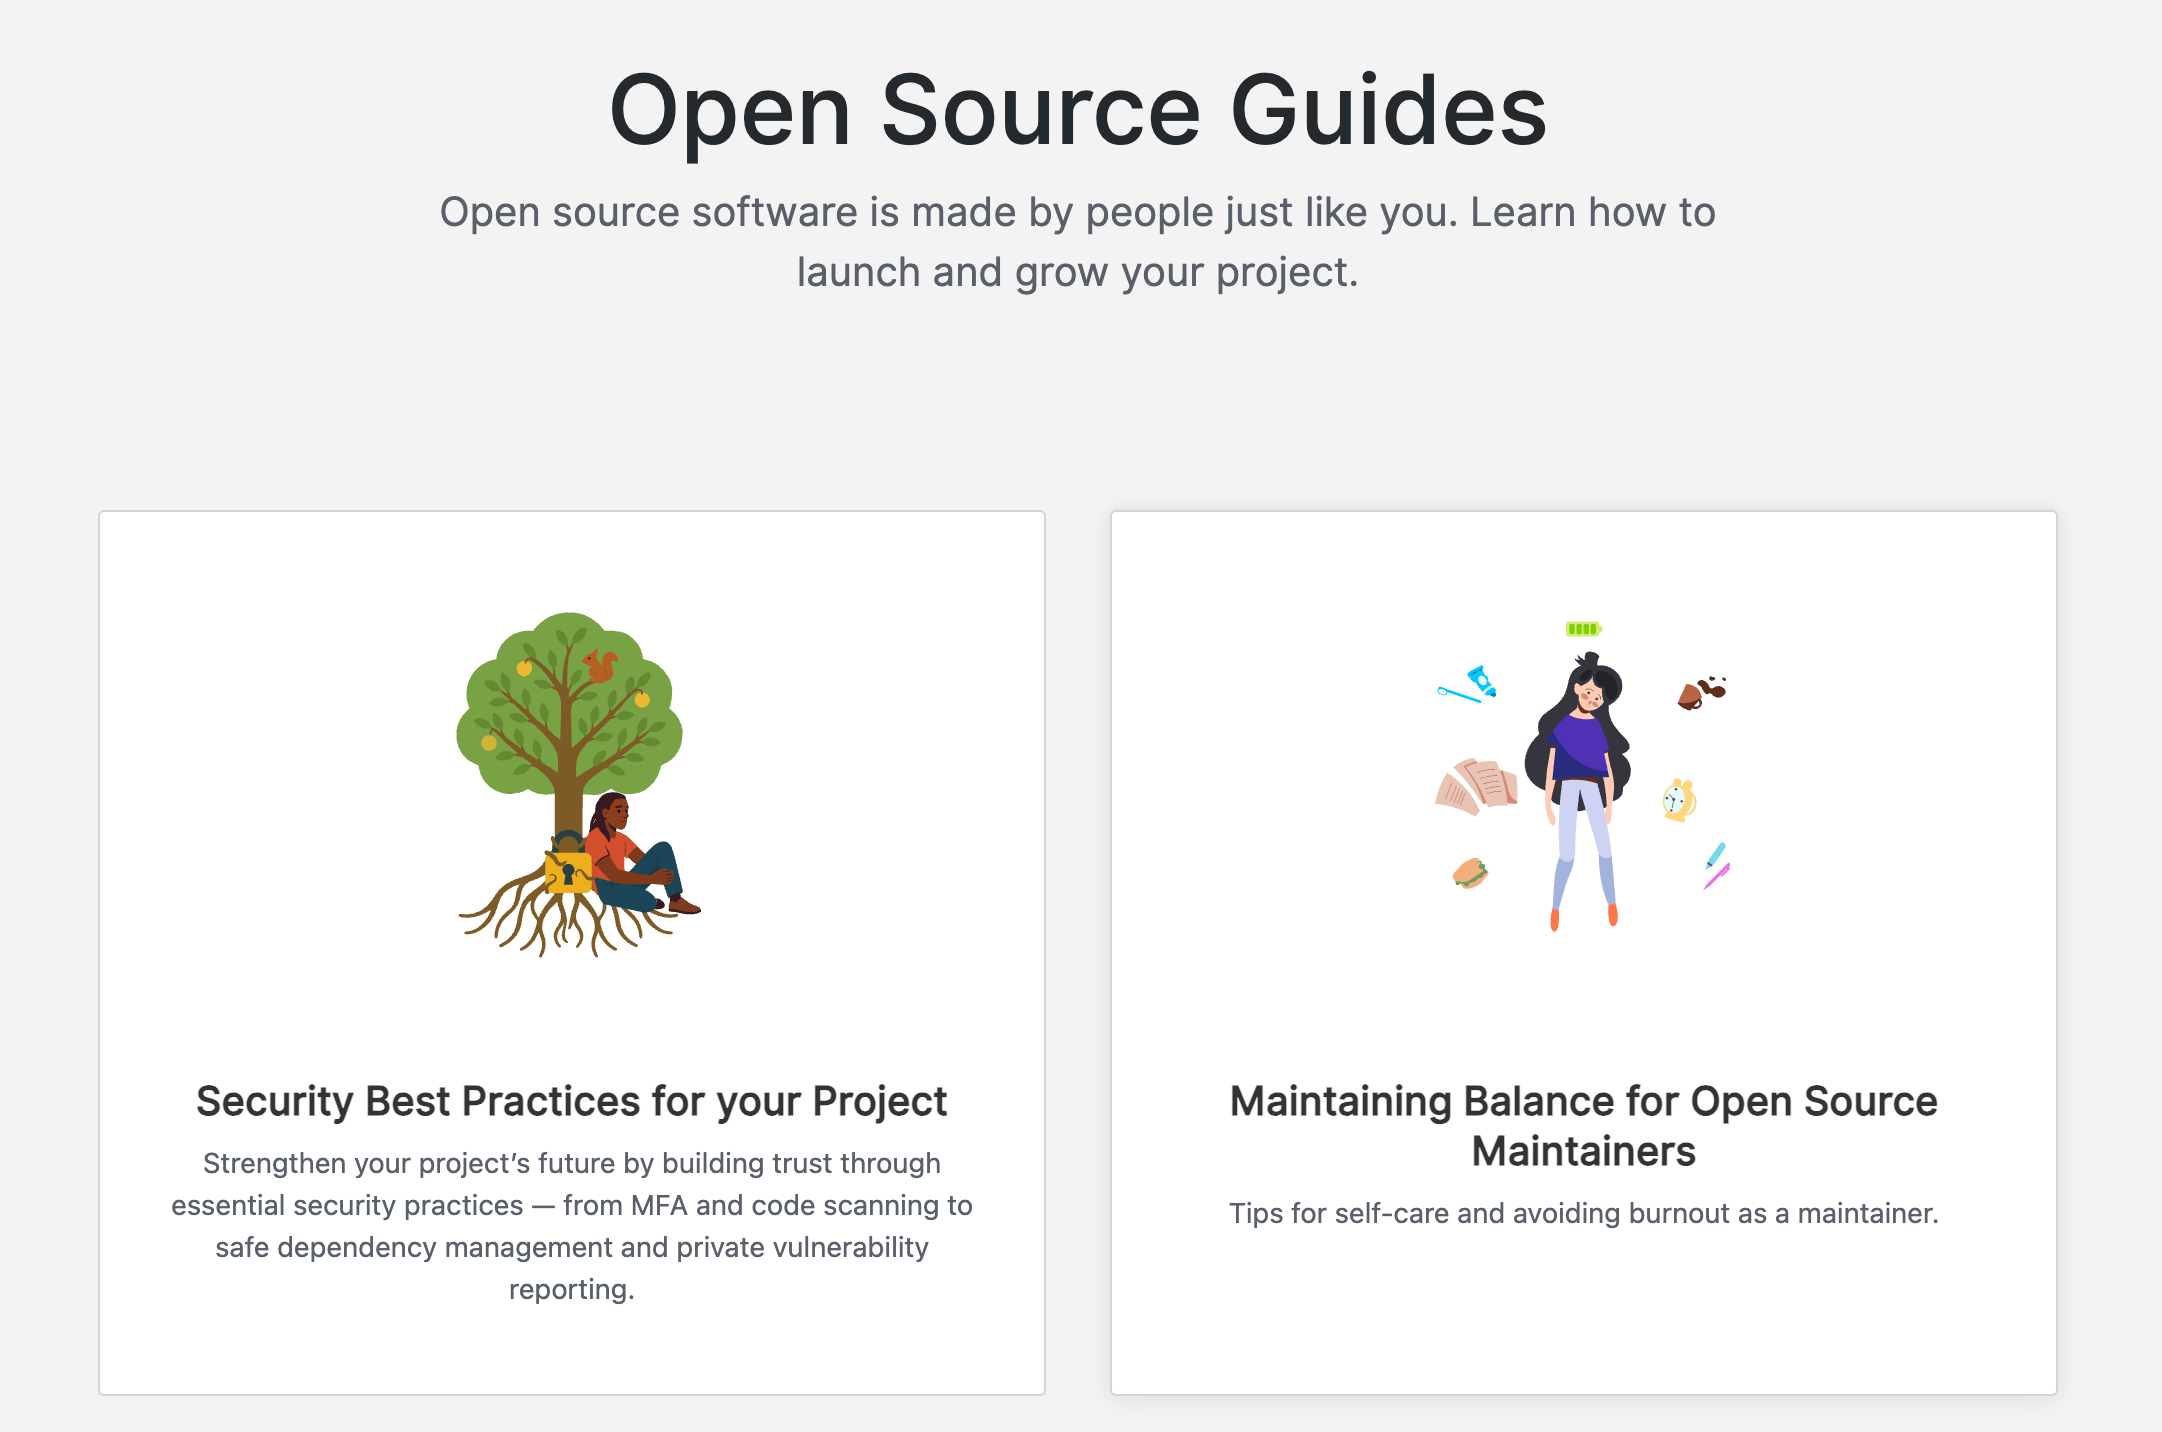This screenshot has width=2162, height=1432.
Task: Click the blue and pink pens
Action: tap(1716, 866)
